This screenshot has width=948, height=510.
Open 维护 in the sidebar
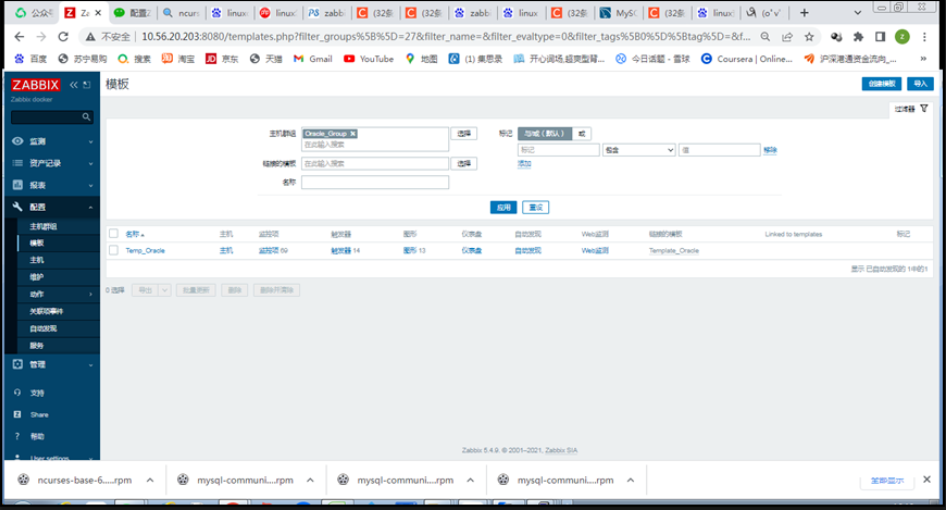37,277
